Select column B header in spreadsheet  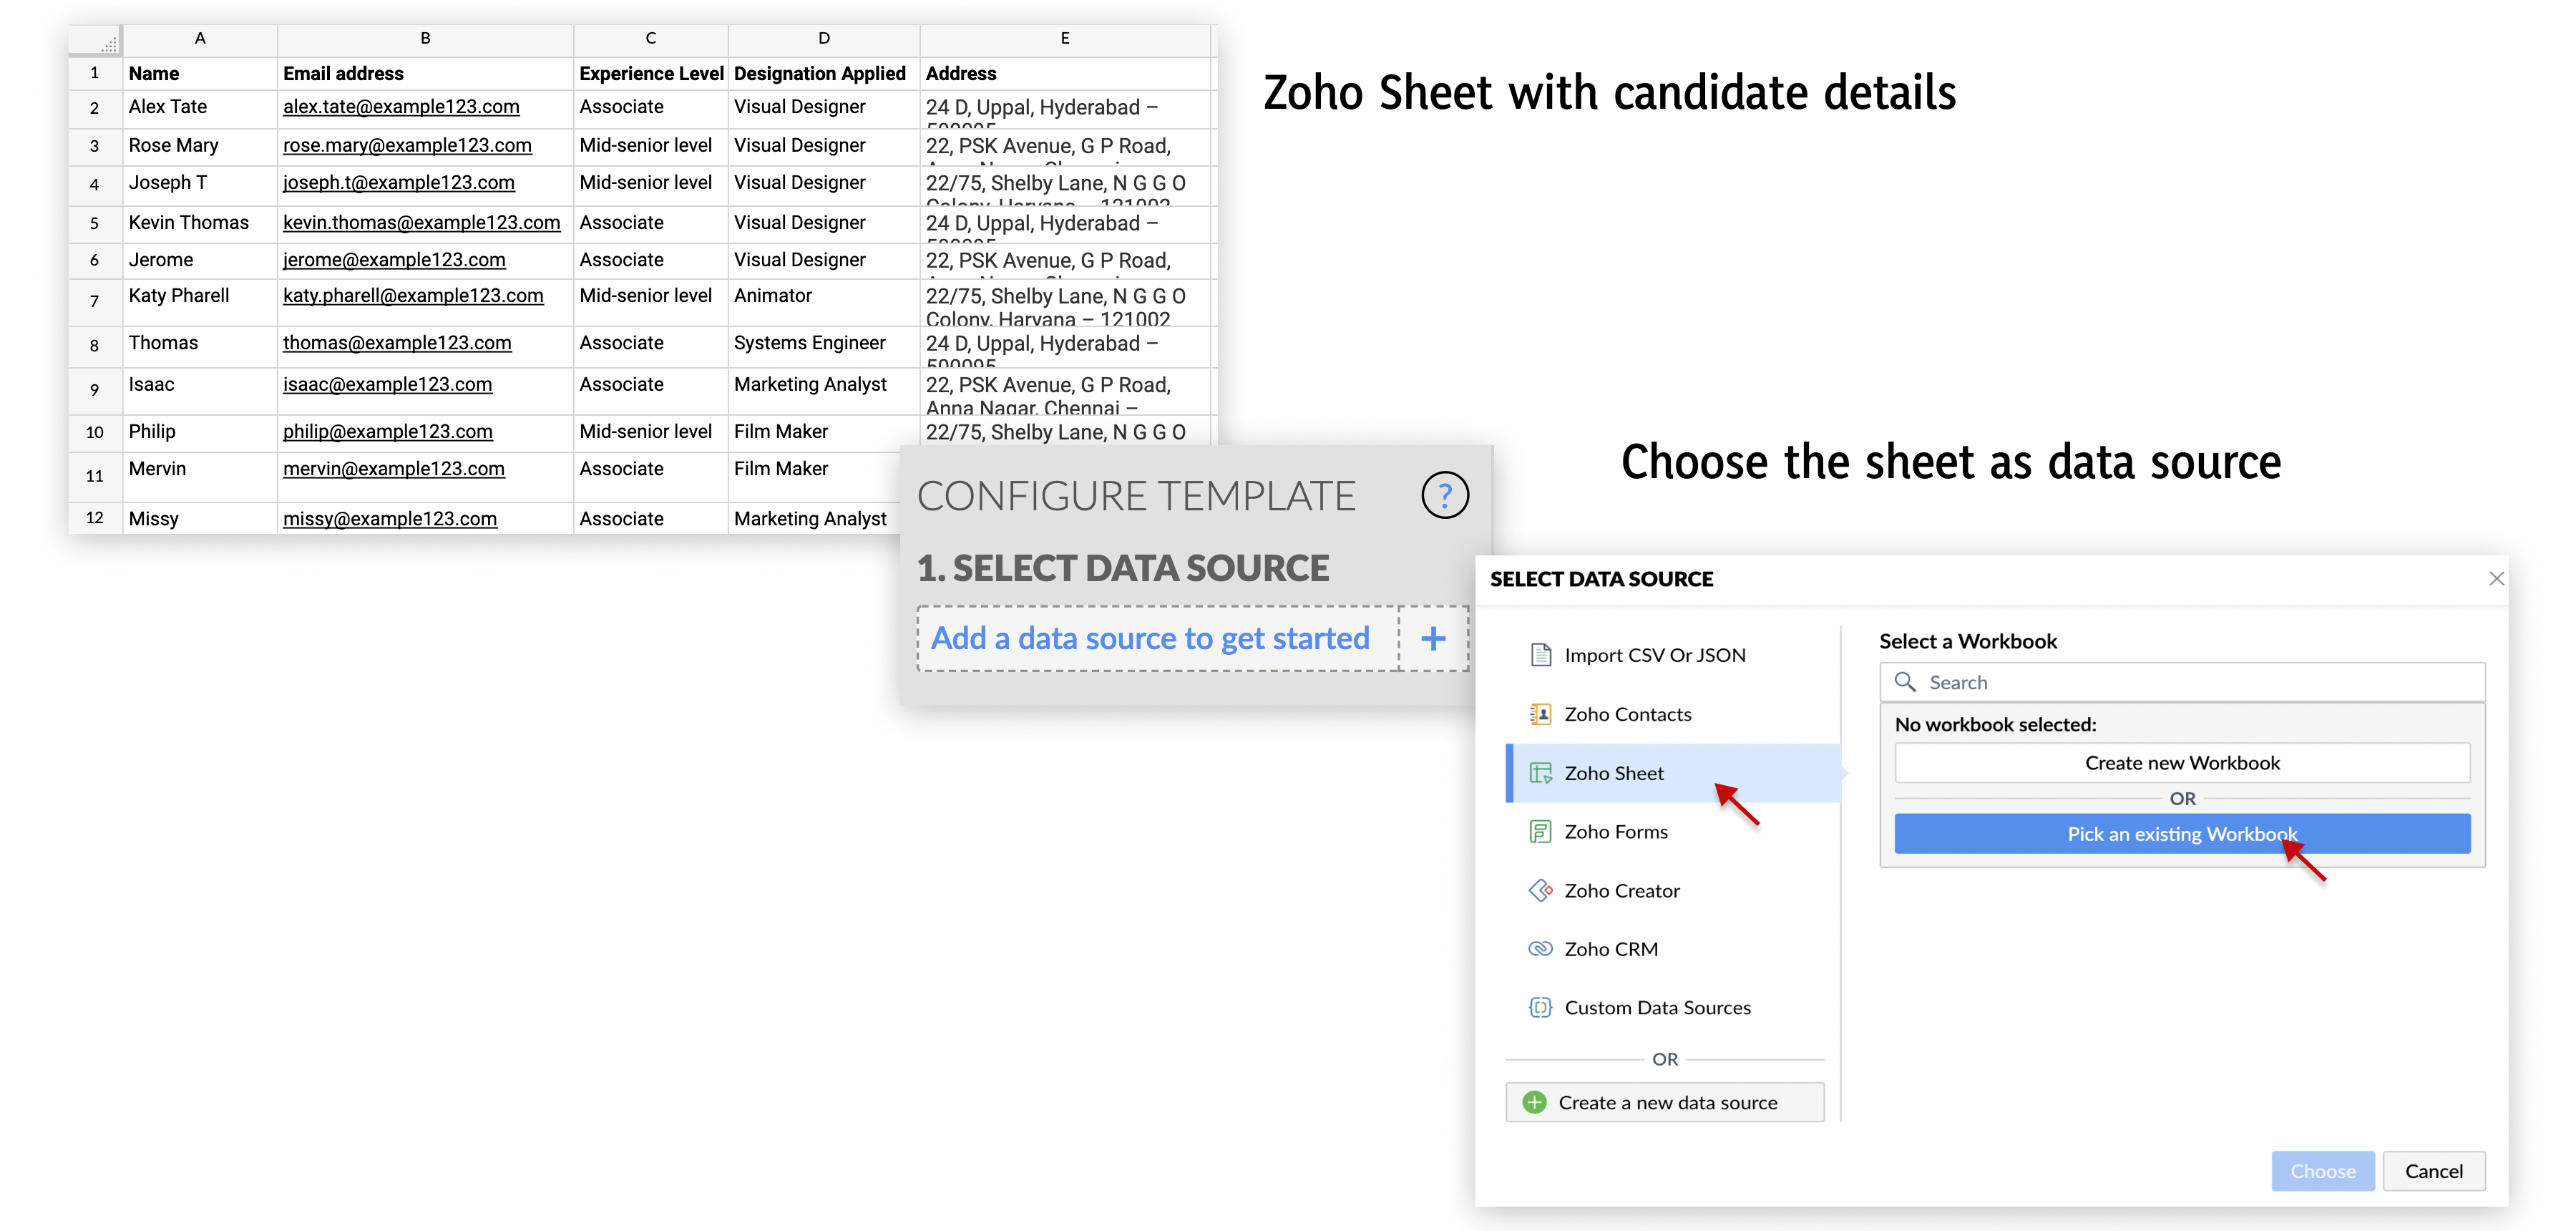tap(425, 38)
